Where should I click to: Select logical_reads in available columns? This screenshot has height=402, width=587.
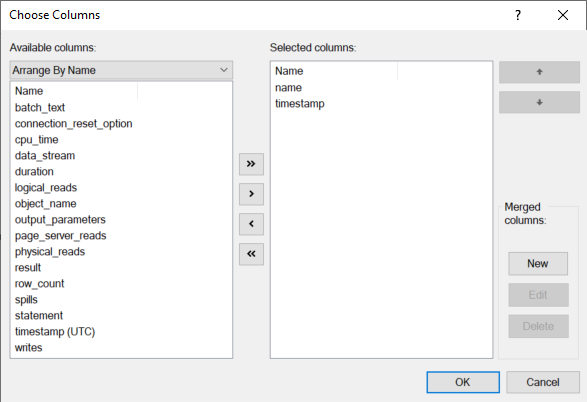[x=46, y=188]
